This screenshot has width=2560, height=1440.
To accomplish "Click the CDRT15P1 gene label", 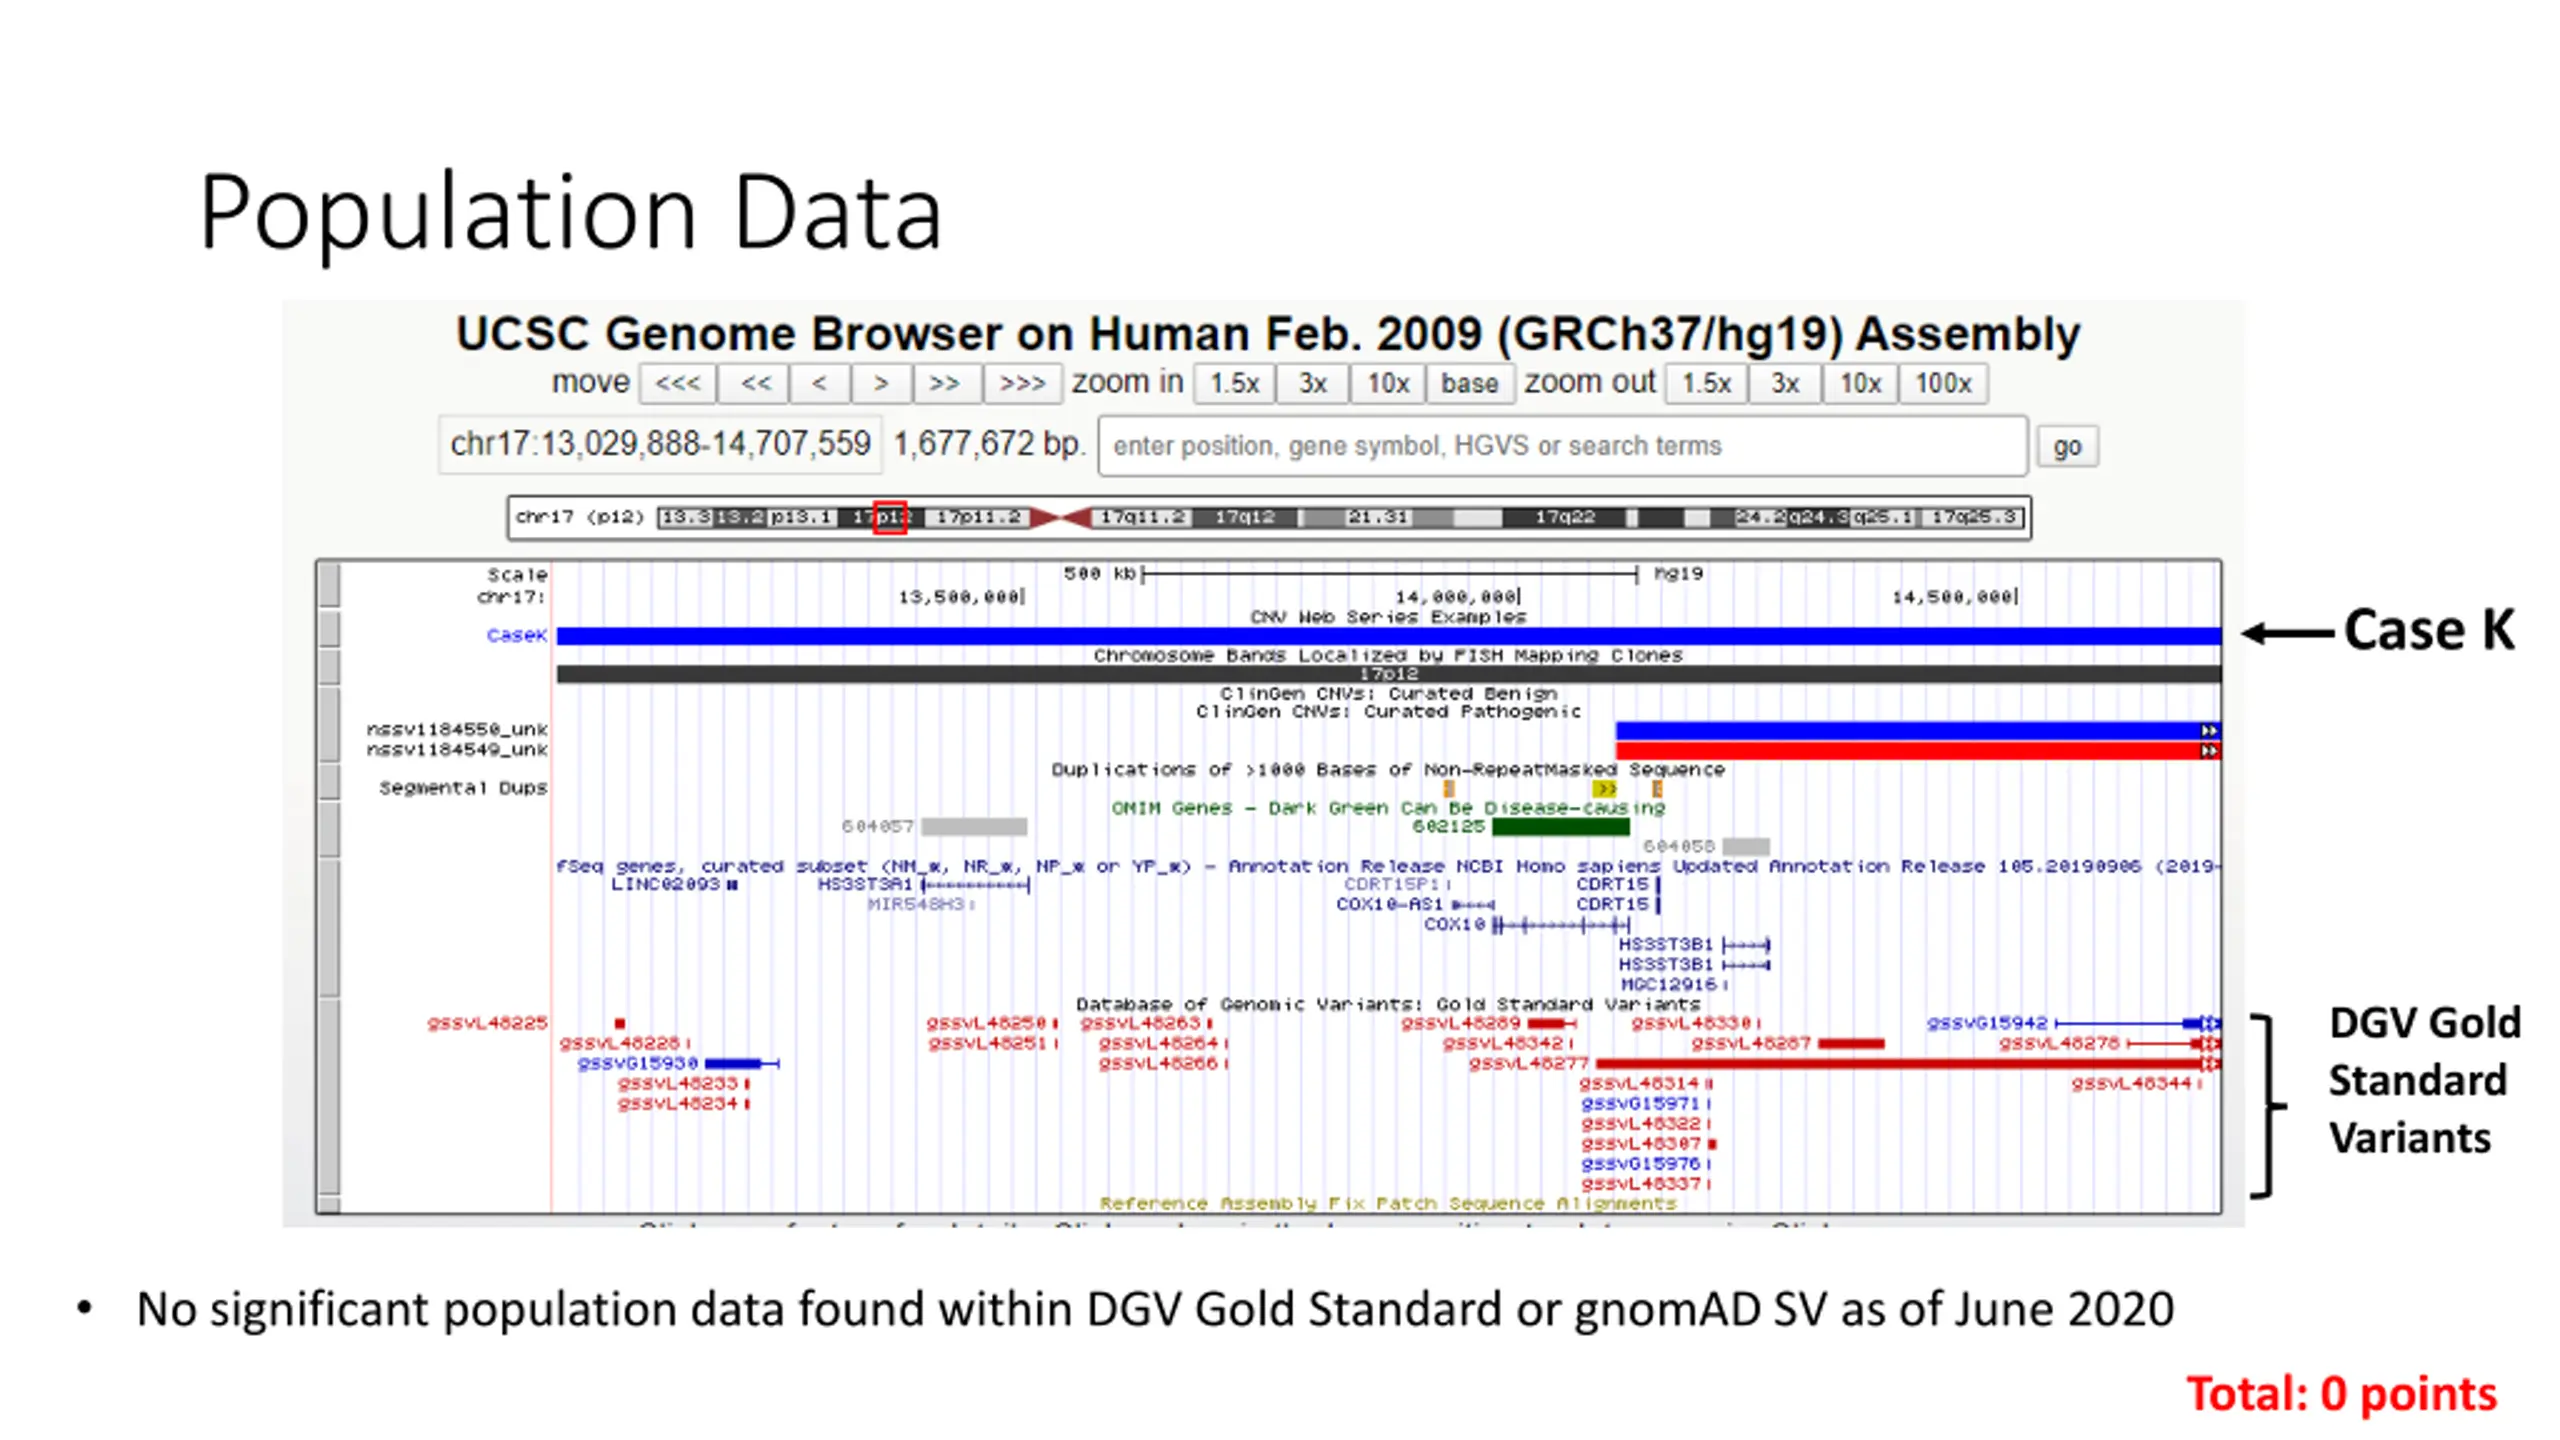I will 1391,885.
